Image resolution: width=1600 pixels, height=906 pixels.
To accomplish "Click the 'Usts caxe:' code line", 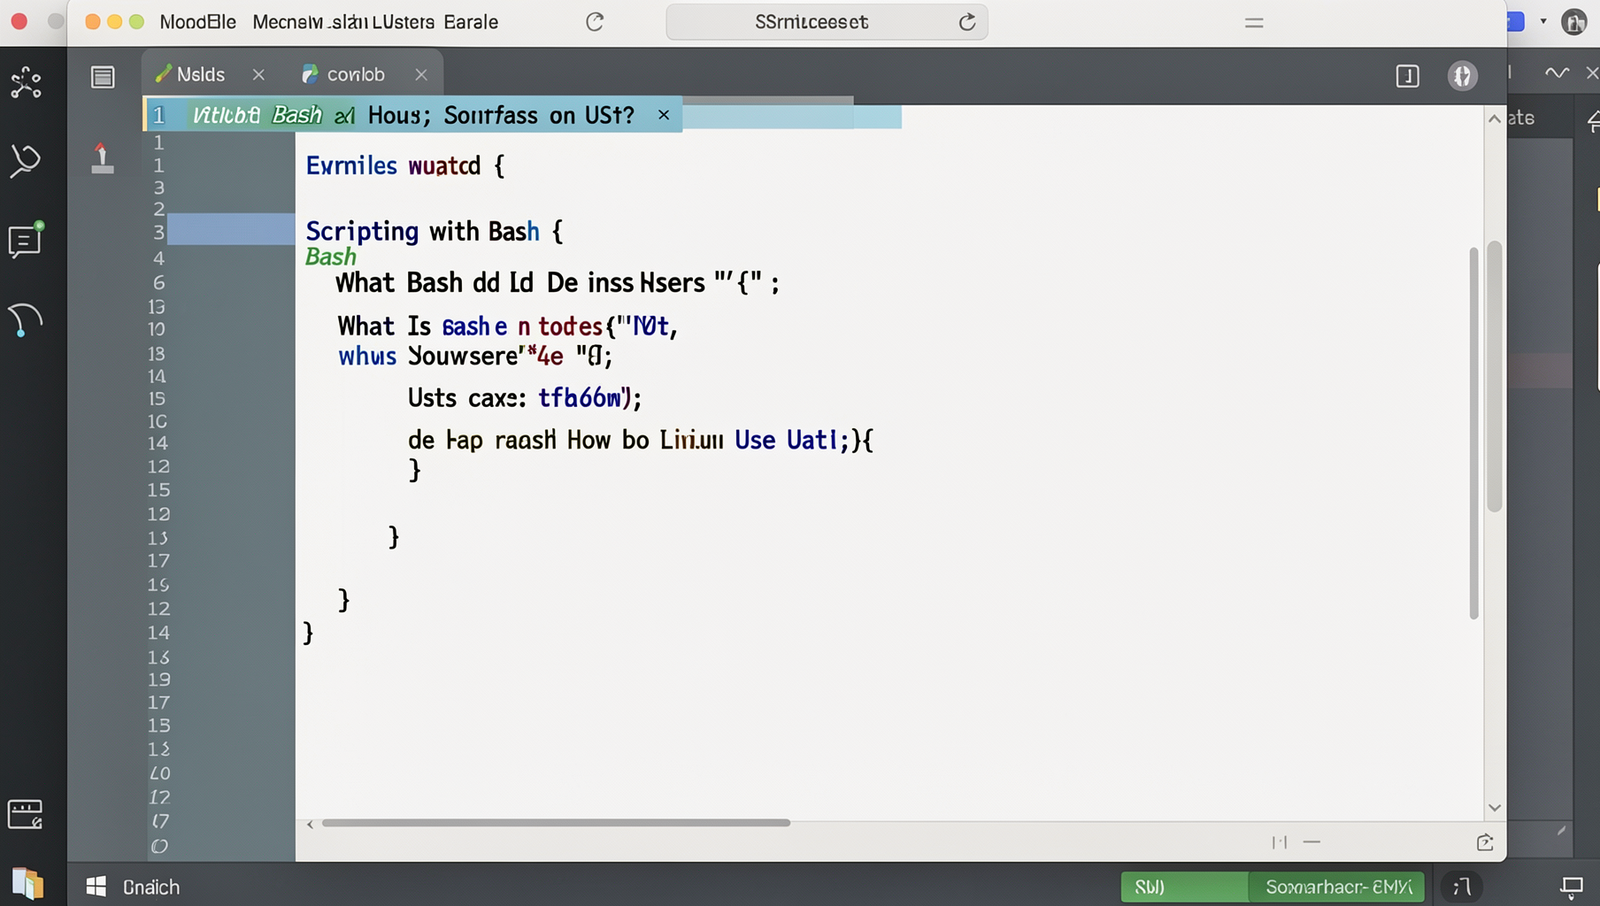I will coord(524,398).
